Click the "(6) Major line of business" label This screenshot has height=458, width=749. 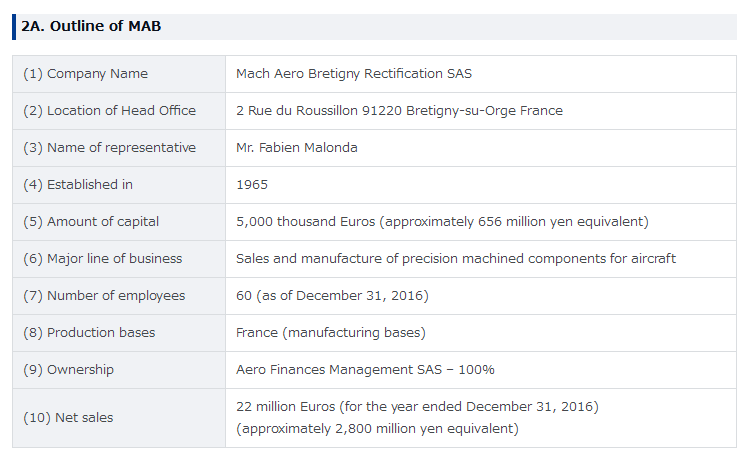pos(102,258)
